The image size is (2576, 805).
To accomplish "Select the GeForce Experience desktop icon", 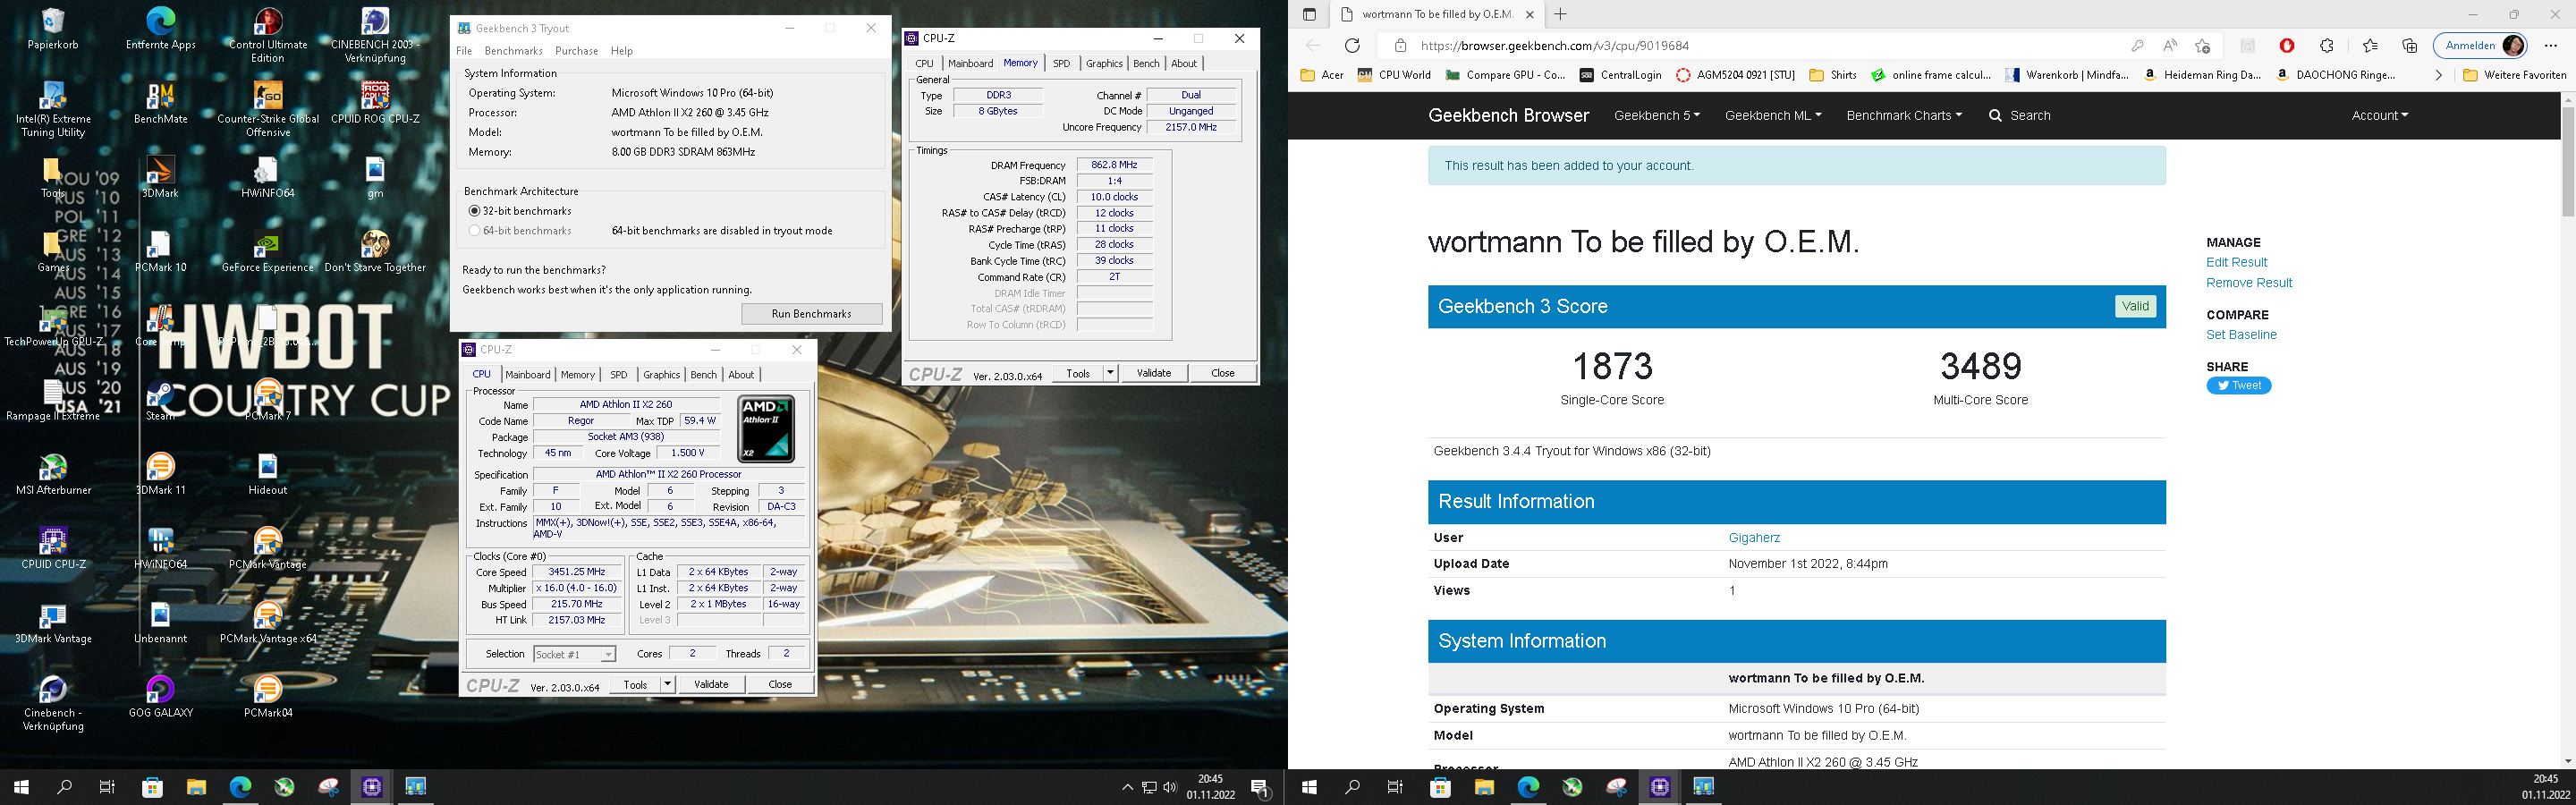I will click(x=268, y=252).
